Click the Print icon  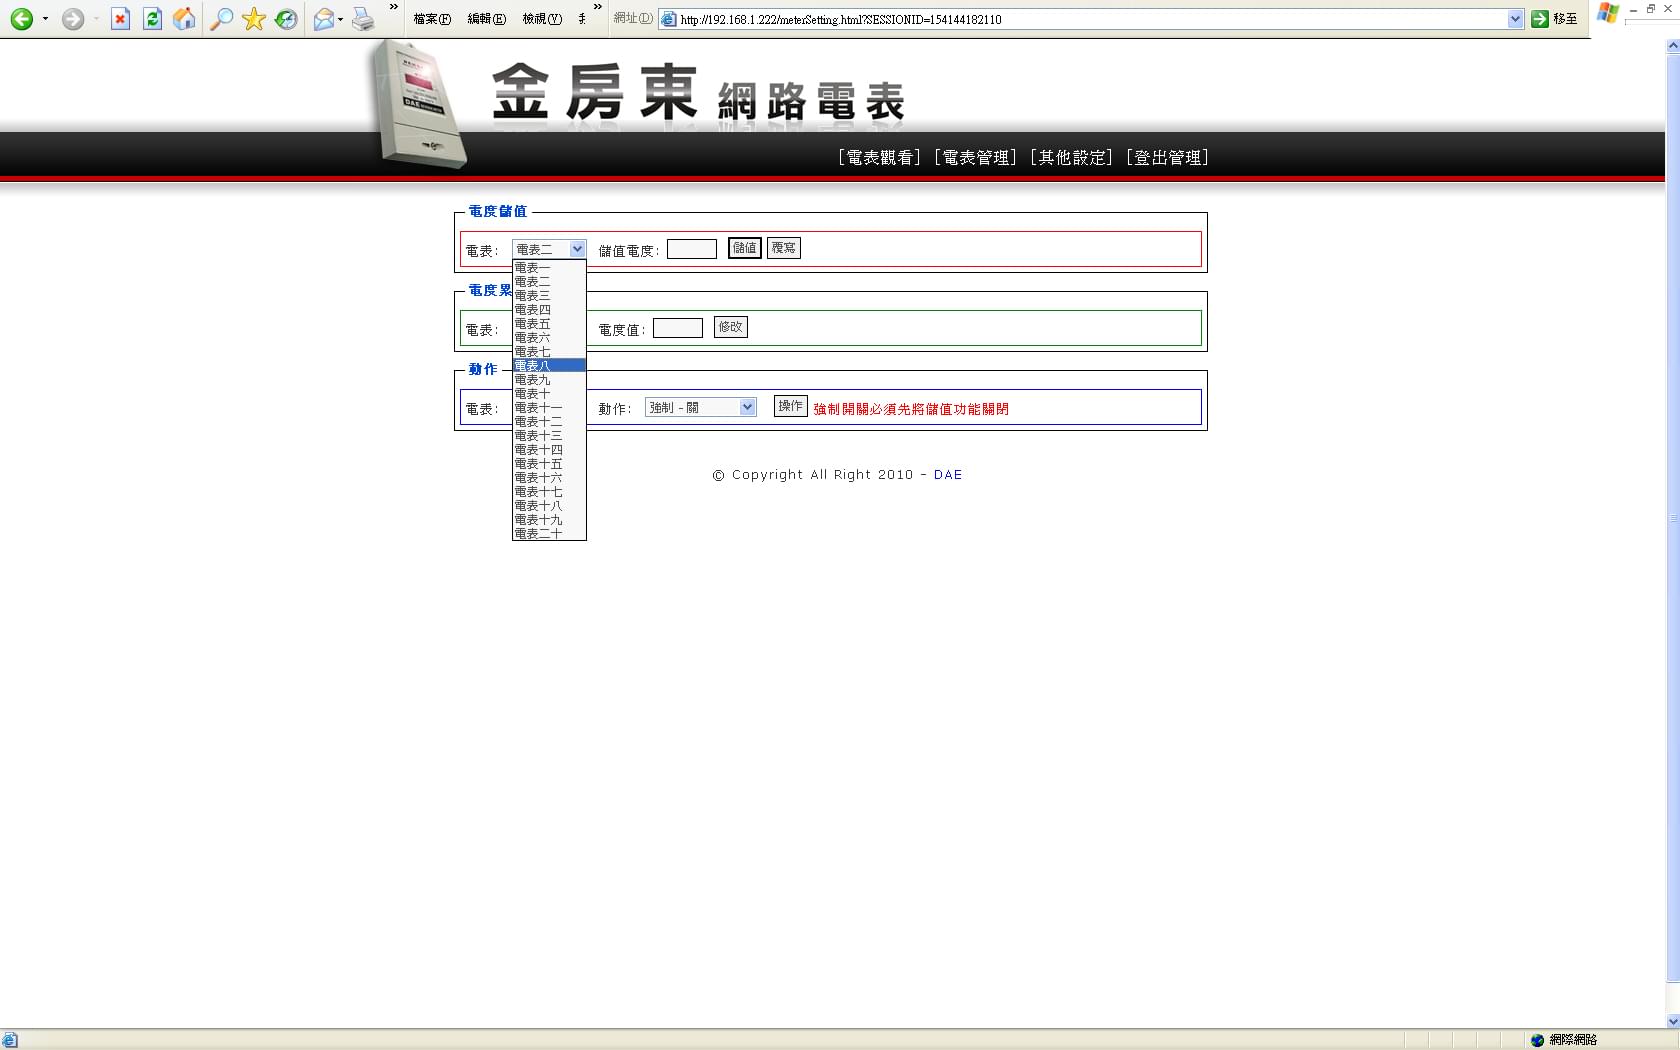[x=363, y=19]
